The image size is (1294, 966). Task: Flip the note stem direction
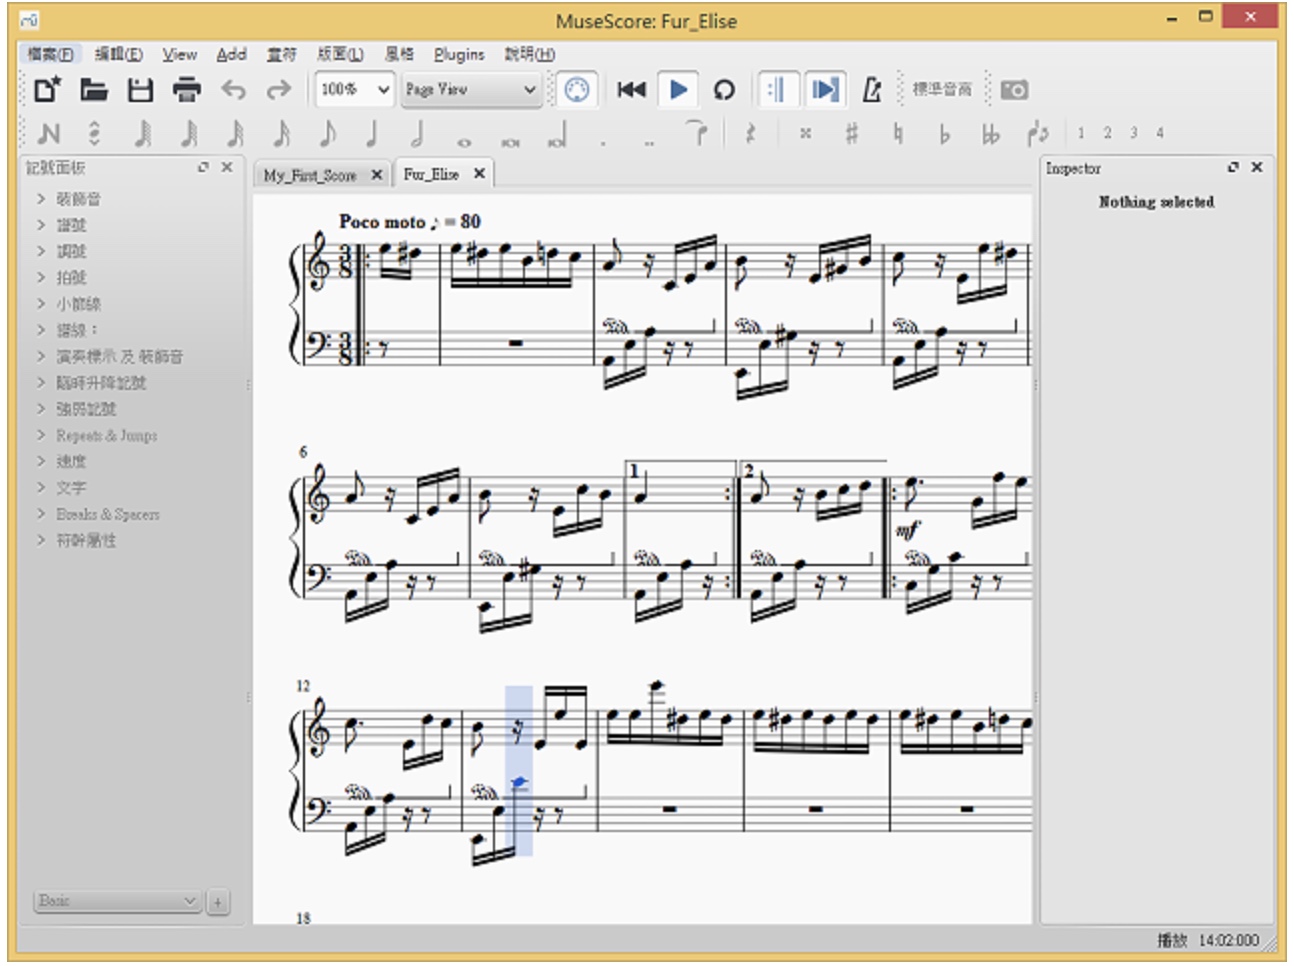tap(1037, 133)
